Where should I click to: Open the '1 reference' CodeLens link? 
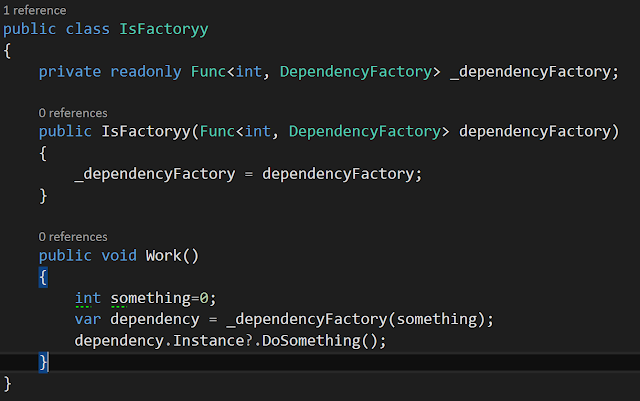(35, 10)
